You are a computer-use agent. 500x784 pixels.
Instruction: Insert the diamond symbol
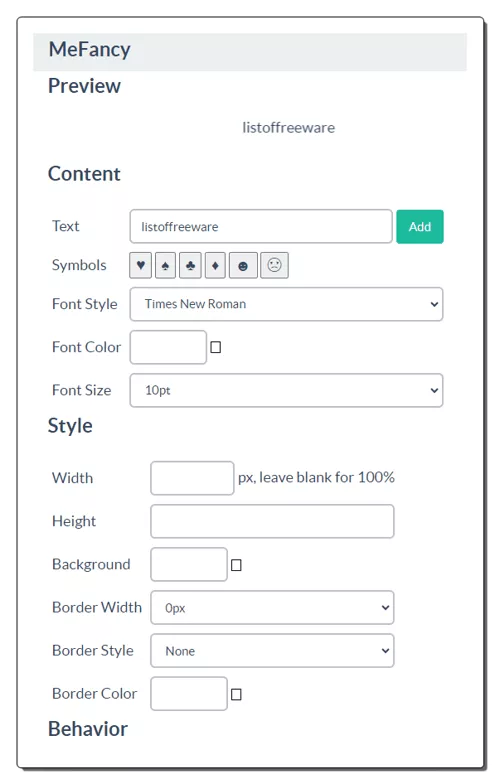tap(215, 265)
